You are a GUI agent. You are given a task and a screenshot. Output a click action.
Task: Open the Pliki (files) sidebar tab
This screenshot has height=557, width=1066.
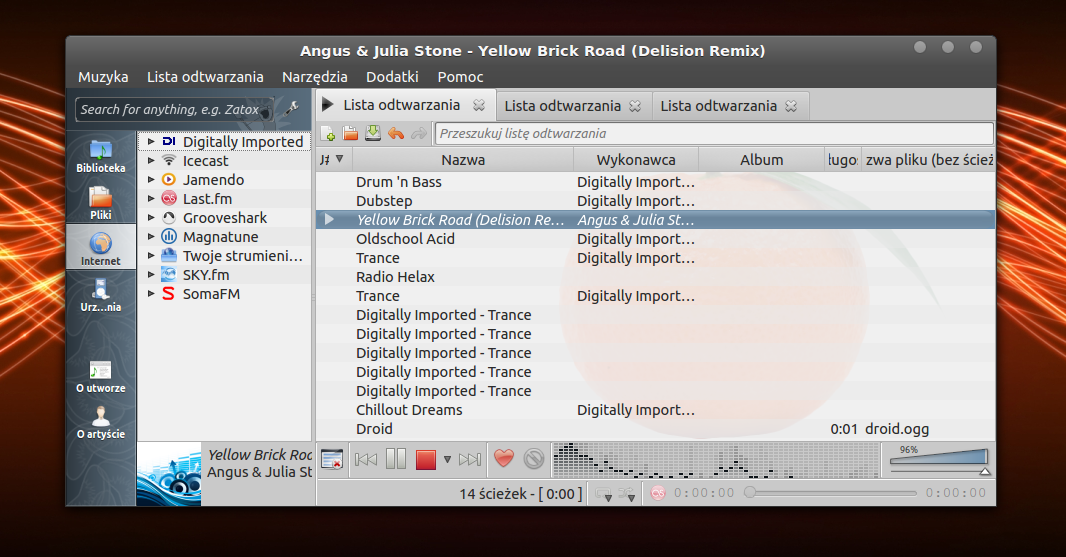101,202
